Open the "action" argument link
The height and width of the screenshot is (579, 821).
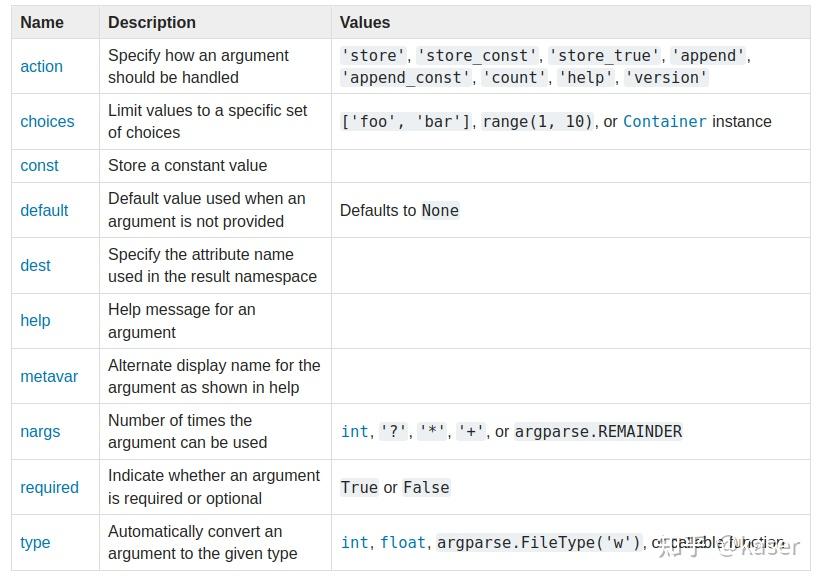(x=41, y=66)
